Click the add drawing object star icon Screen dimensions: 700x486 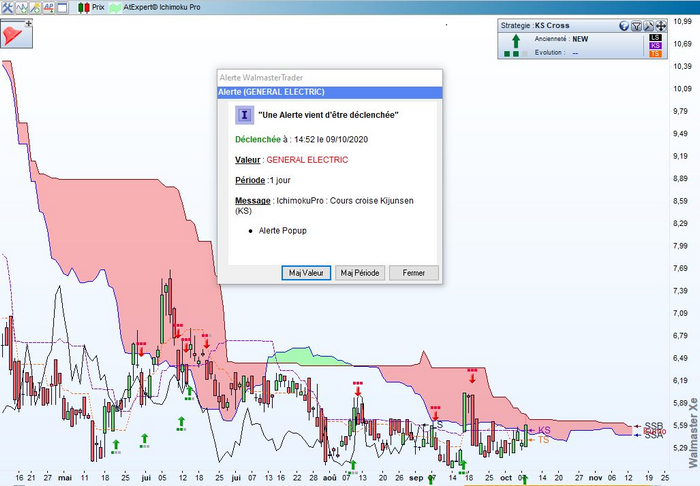[x=35, y=7]
